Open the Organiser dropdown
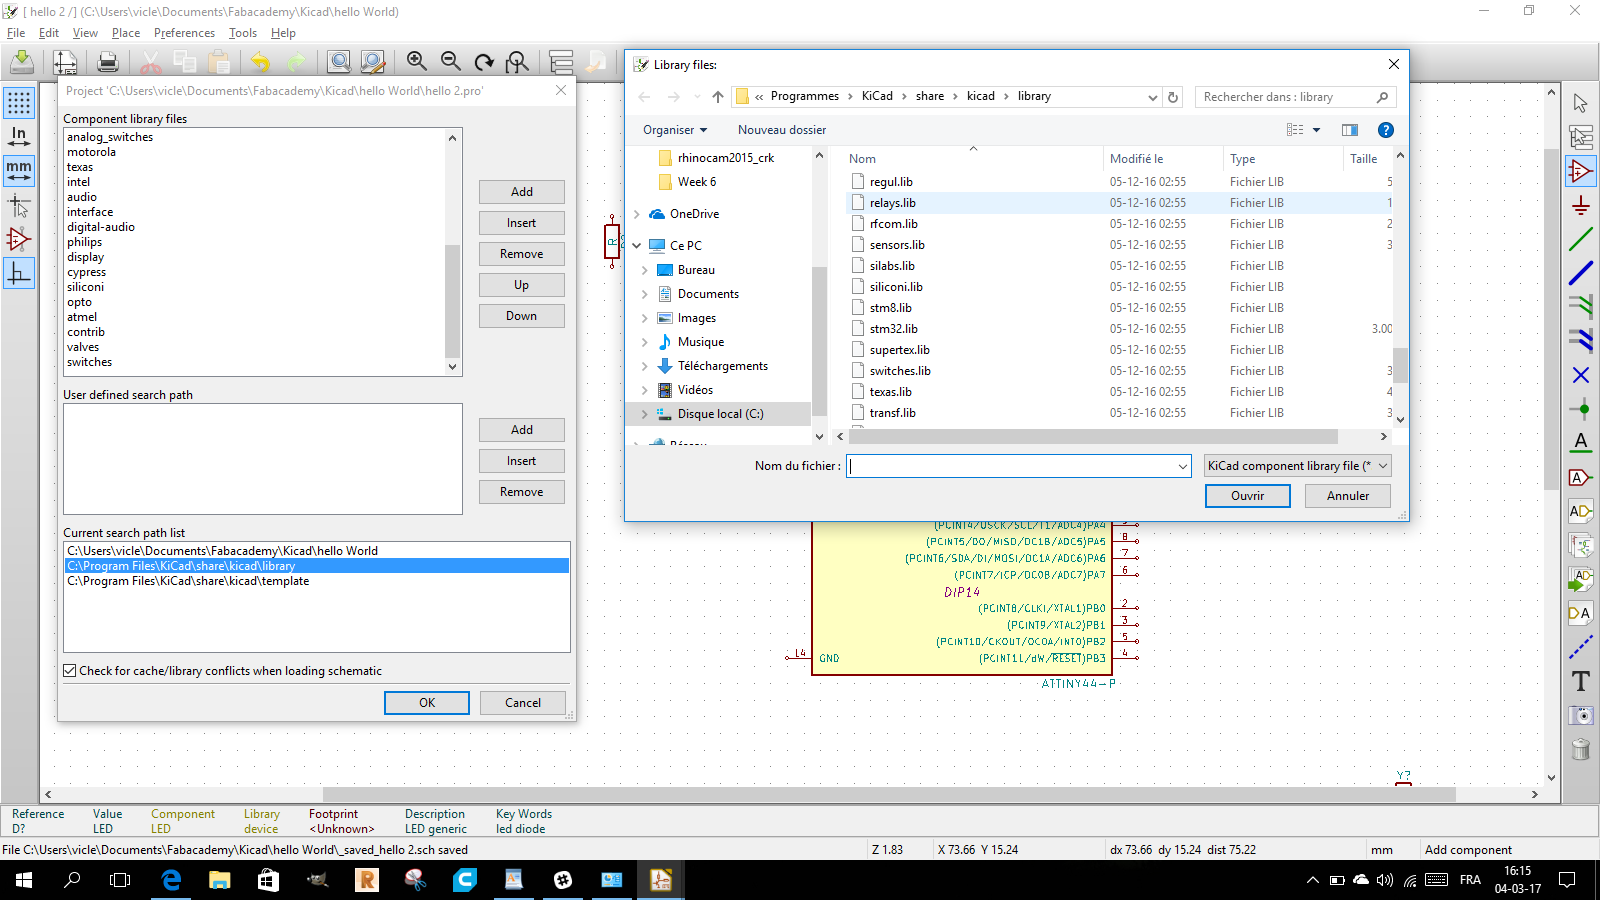The height and width of the screenshot is (900, 1600). [675, 130]
